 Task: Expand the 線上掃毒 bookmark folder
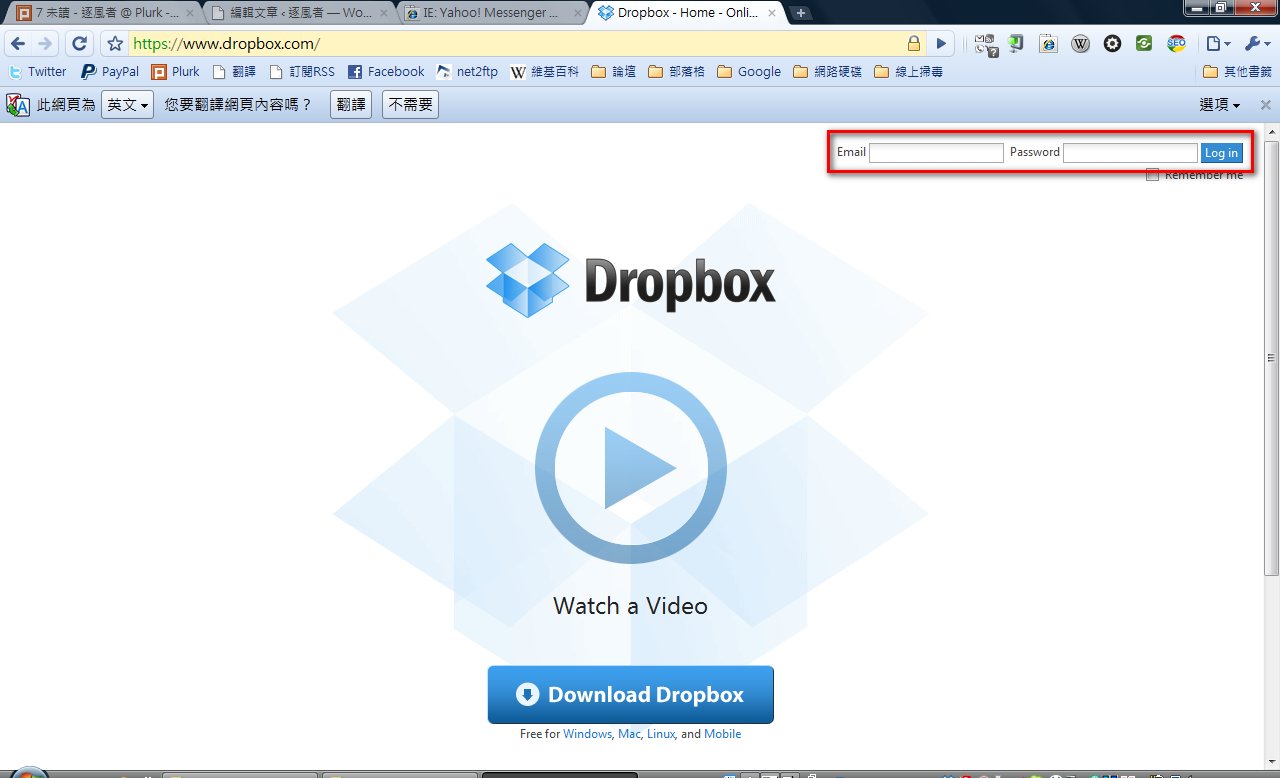908,72
